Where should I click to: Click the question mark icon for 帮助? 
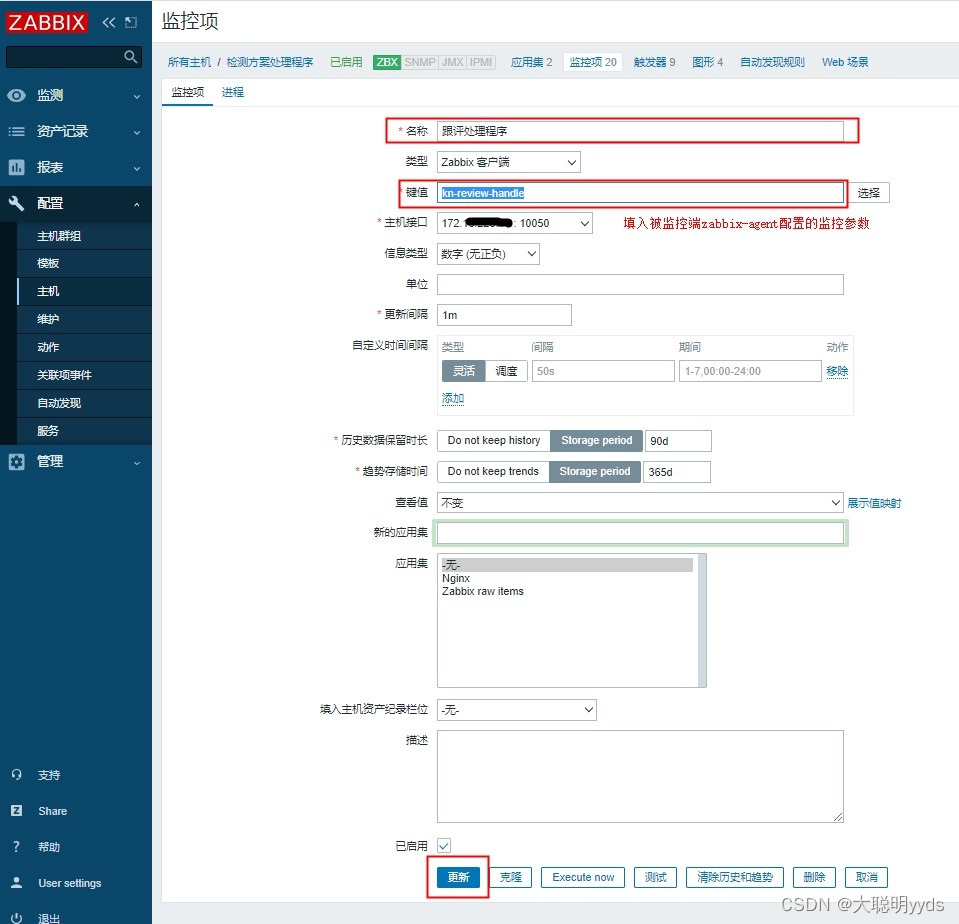(x=17, y=847)
